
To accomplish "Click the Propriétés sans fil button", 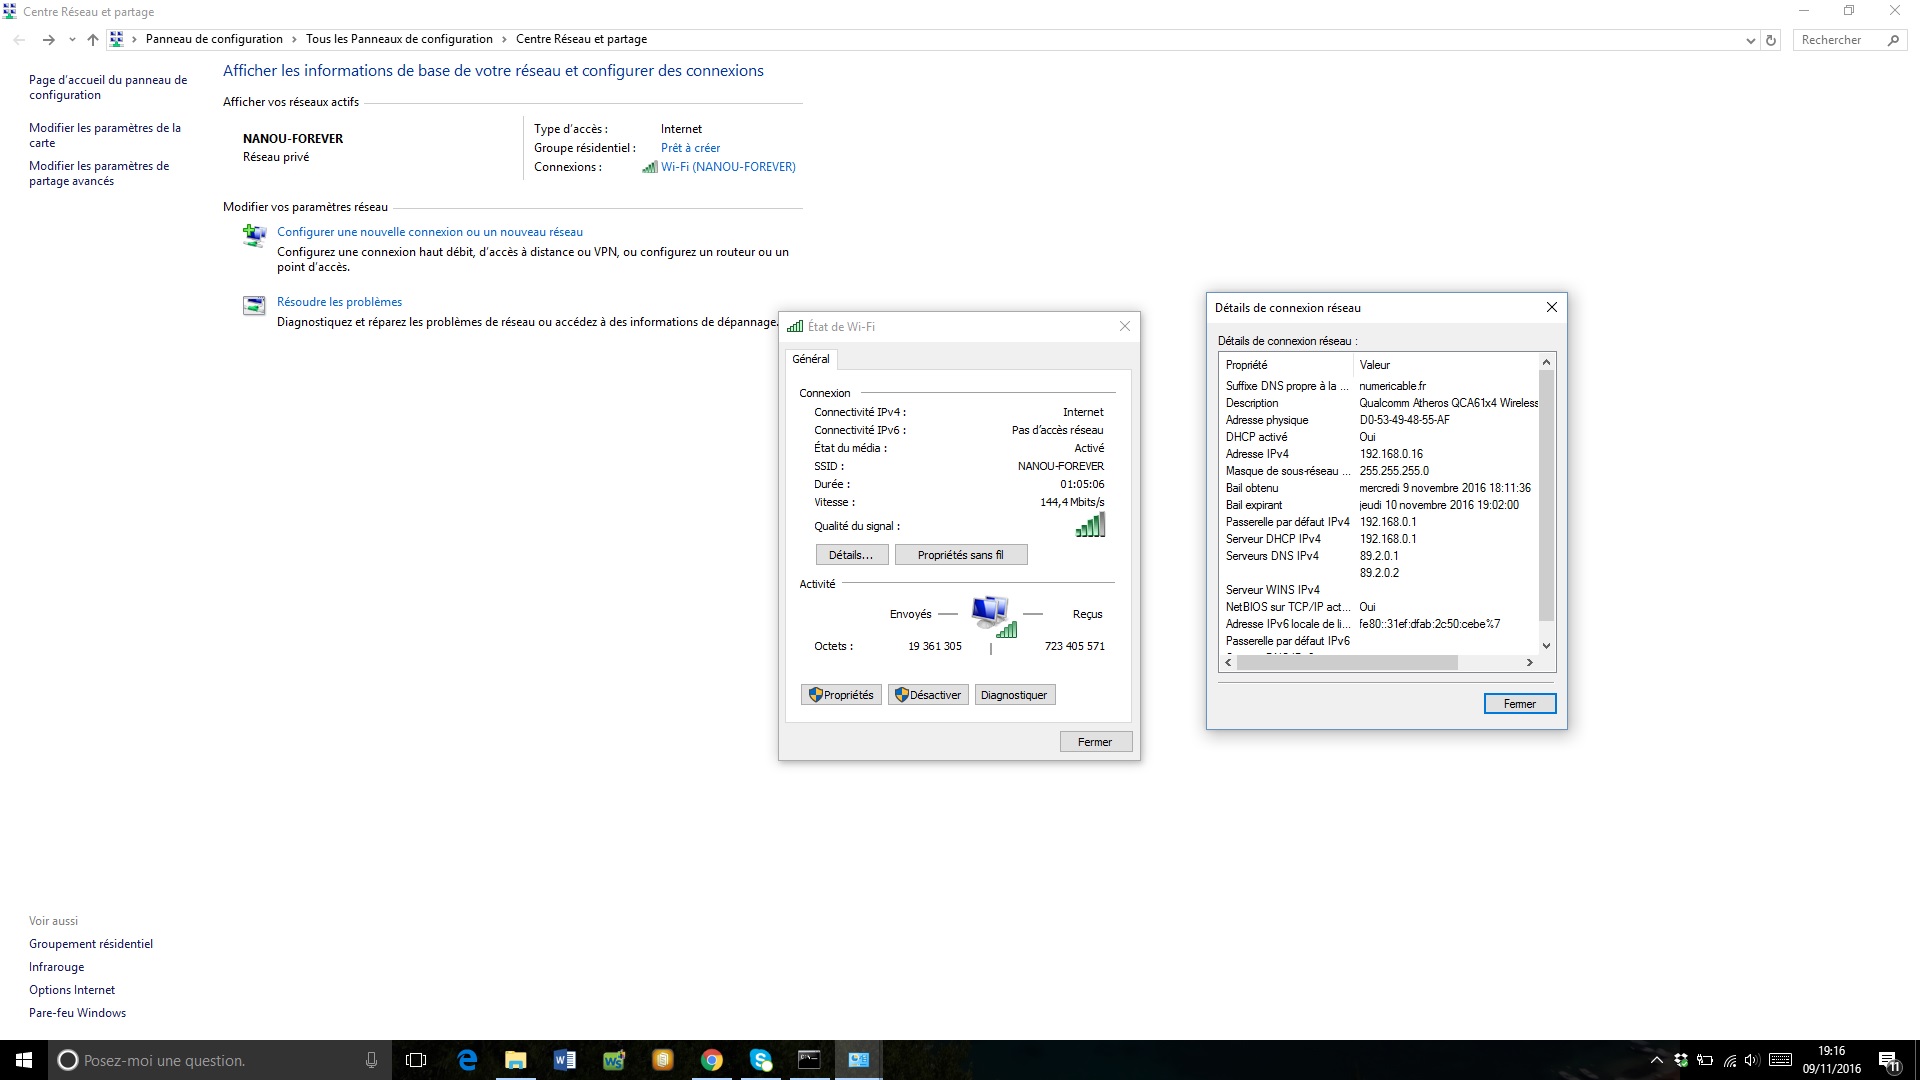I will coord(960,555).
